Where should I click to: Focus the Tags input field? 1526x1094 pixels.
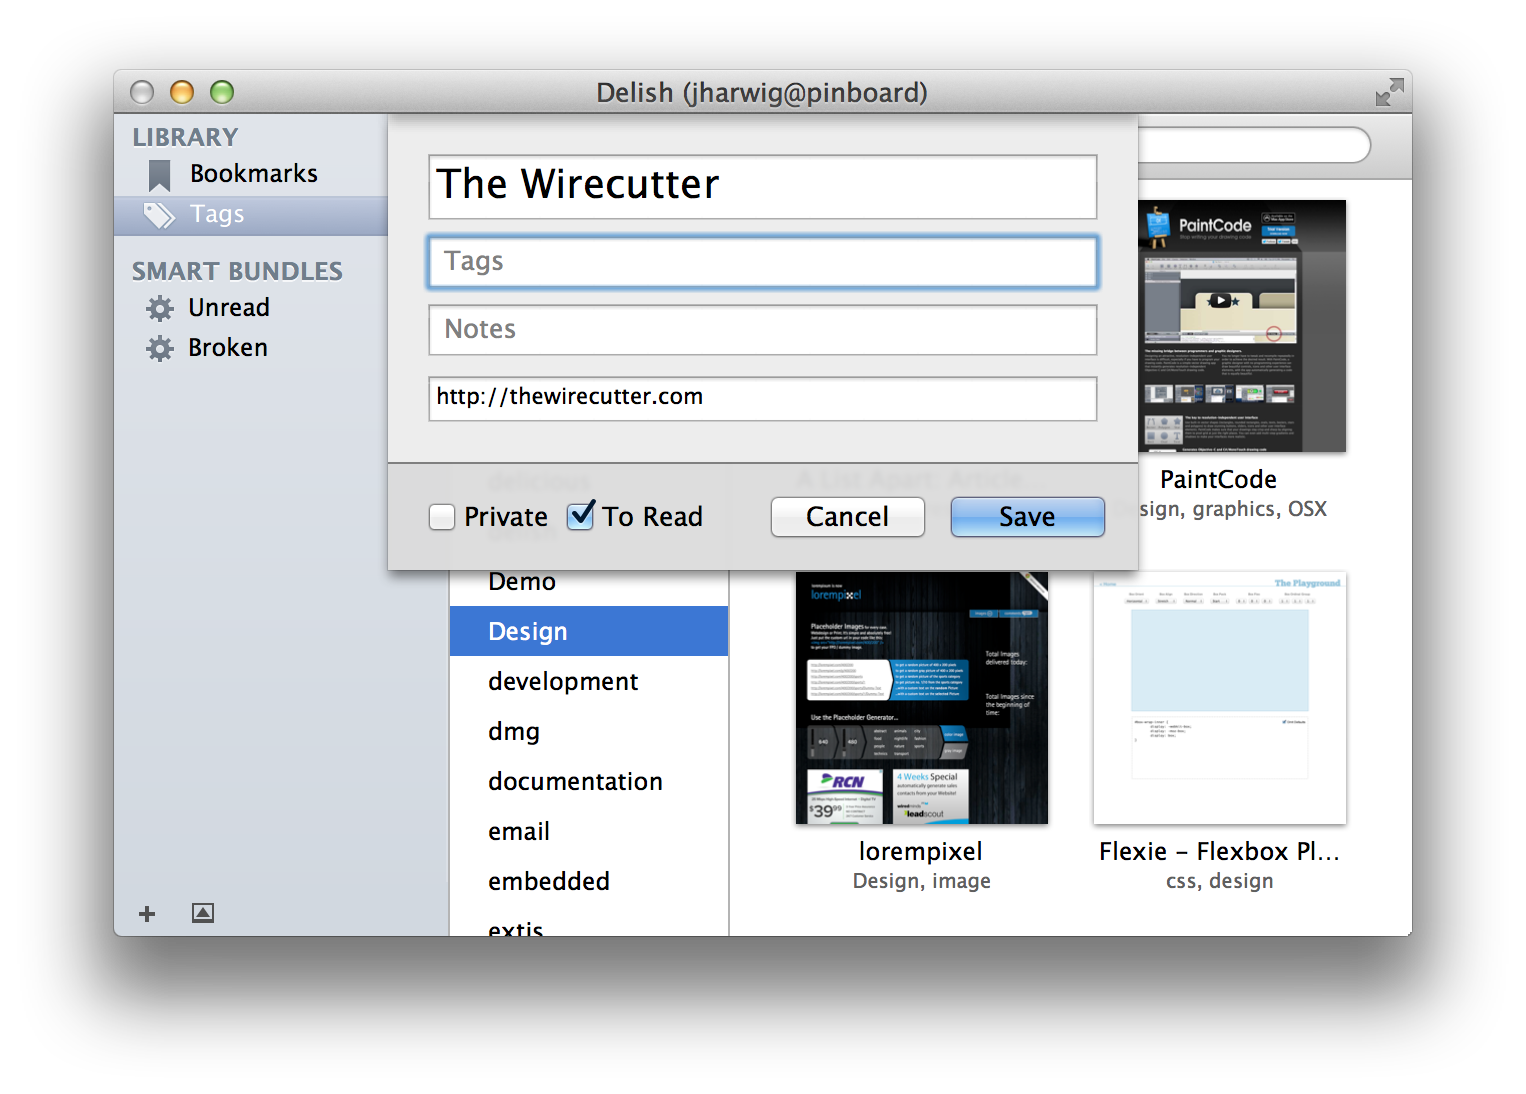(x=762, y=262)
